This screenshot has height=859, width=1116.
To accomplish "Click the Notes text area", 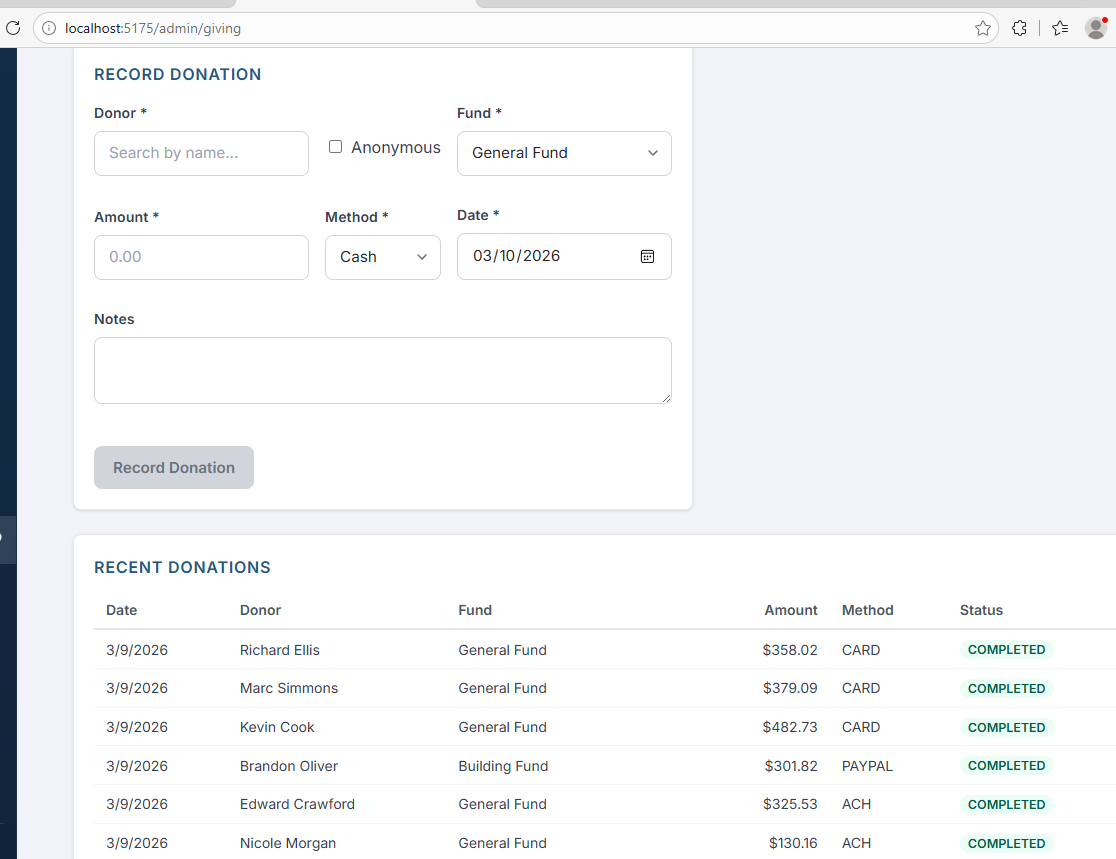I will point(382,370).
